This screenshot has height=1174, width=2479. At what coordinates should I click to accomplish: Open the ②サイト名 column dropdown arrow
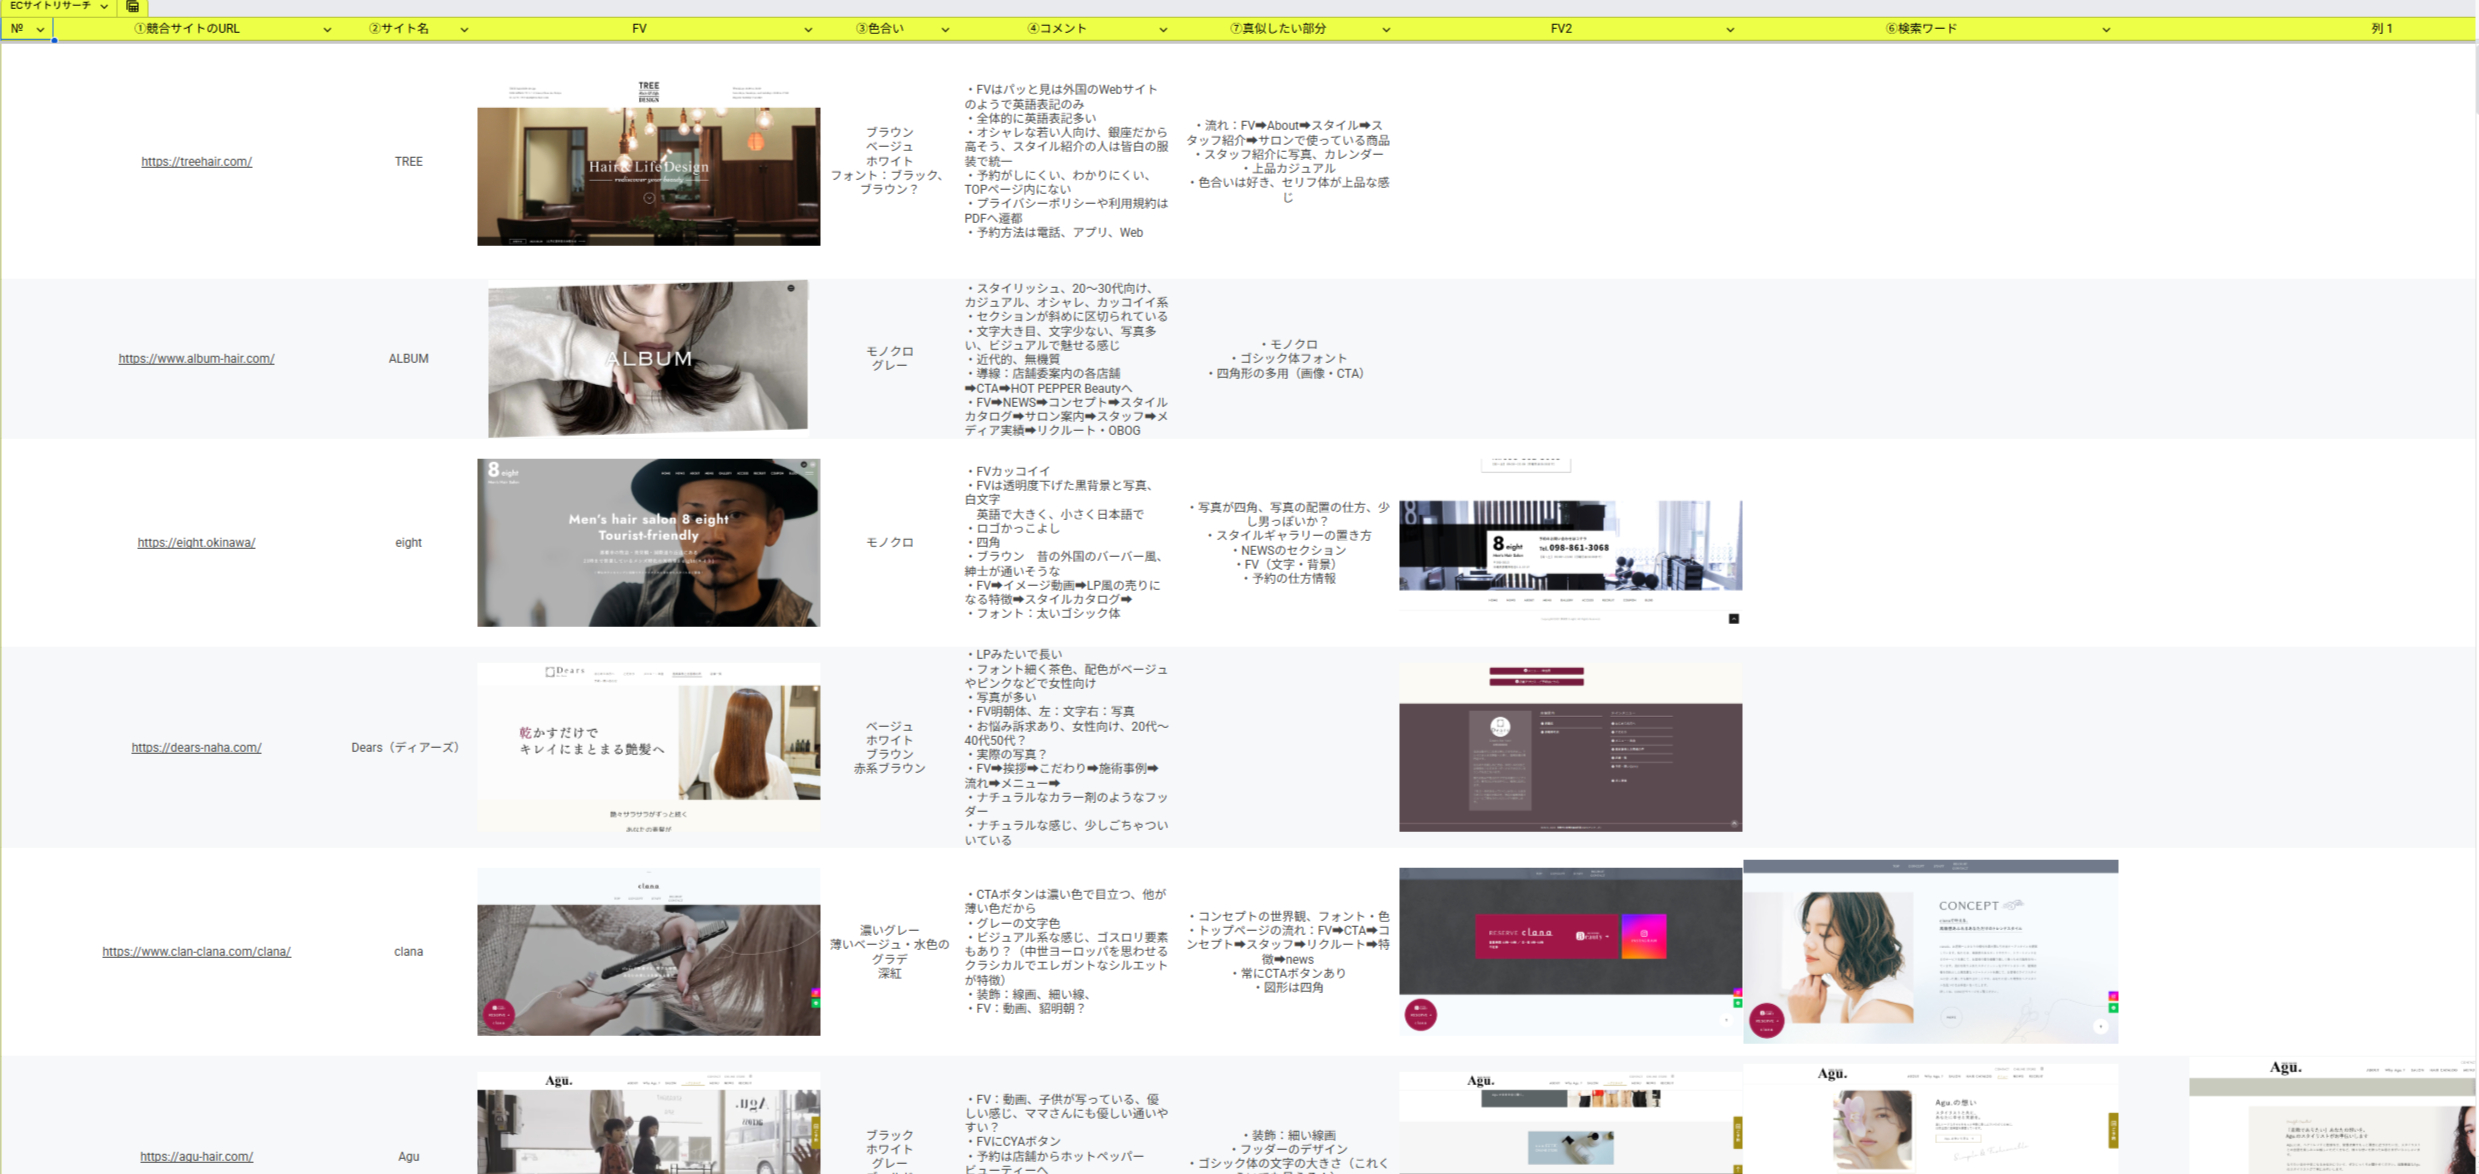pos(464,29)
